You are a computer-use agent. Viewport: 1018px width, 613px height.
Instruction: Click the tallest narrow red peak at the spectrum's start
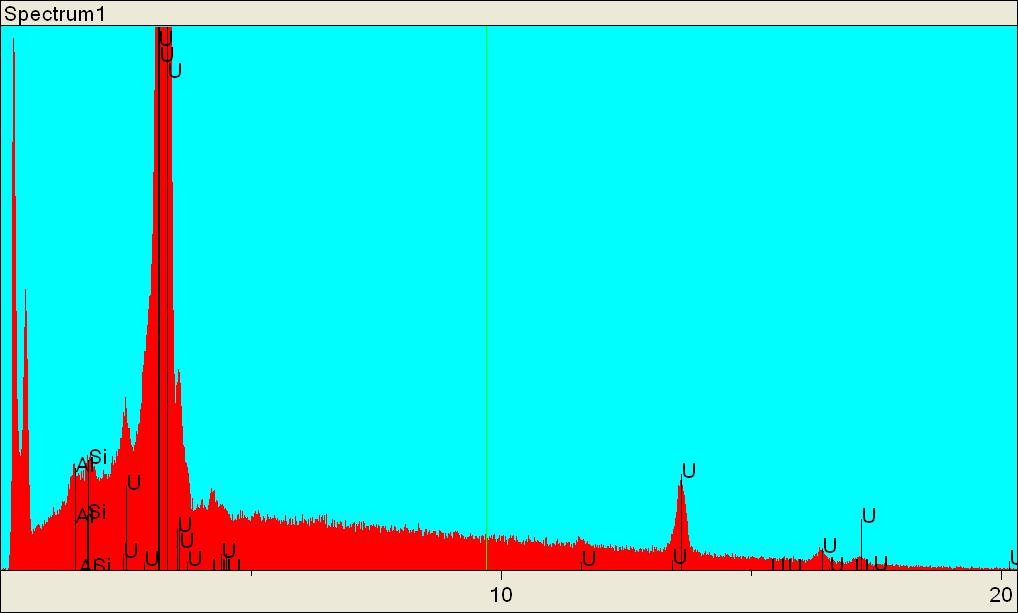point(14,304)
